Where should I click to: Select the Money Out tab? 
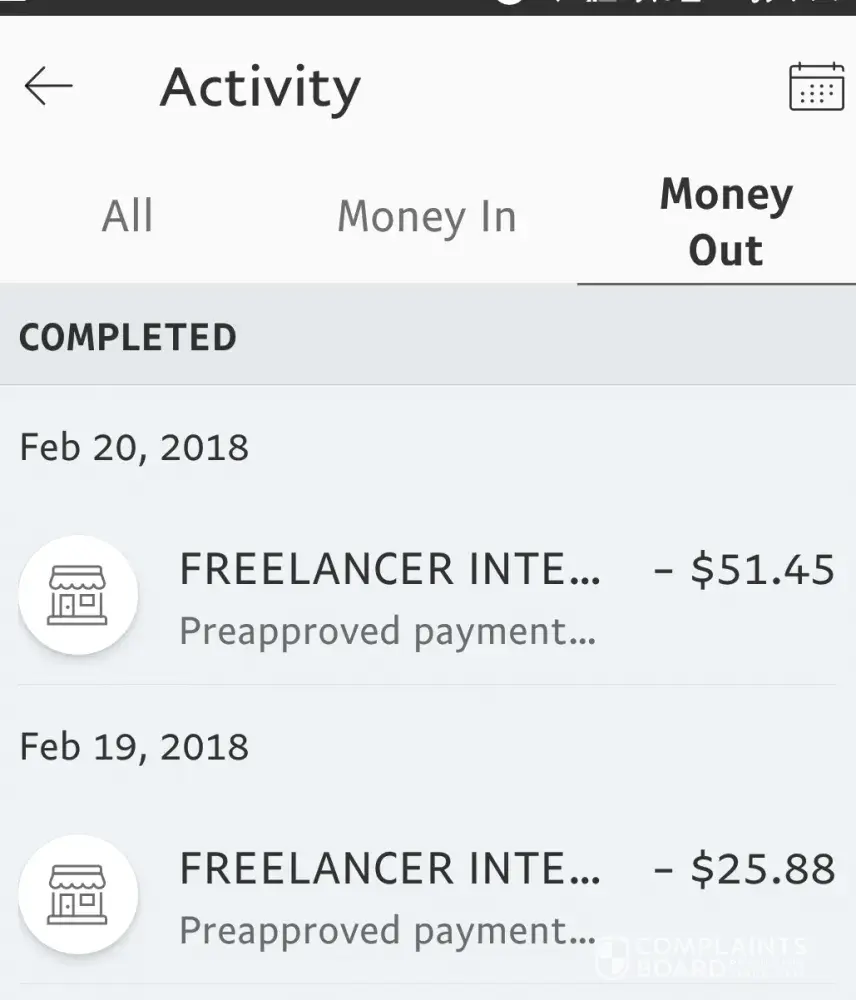725,221
